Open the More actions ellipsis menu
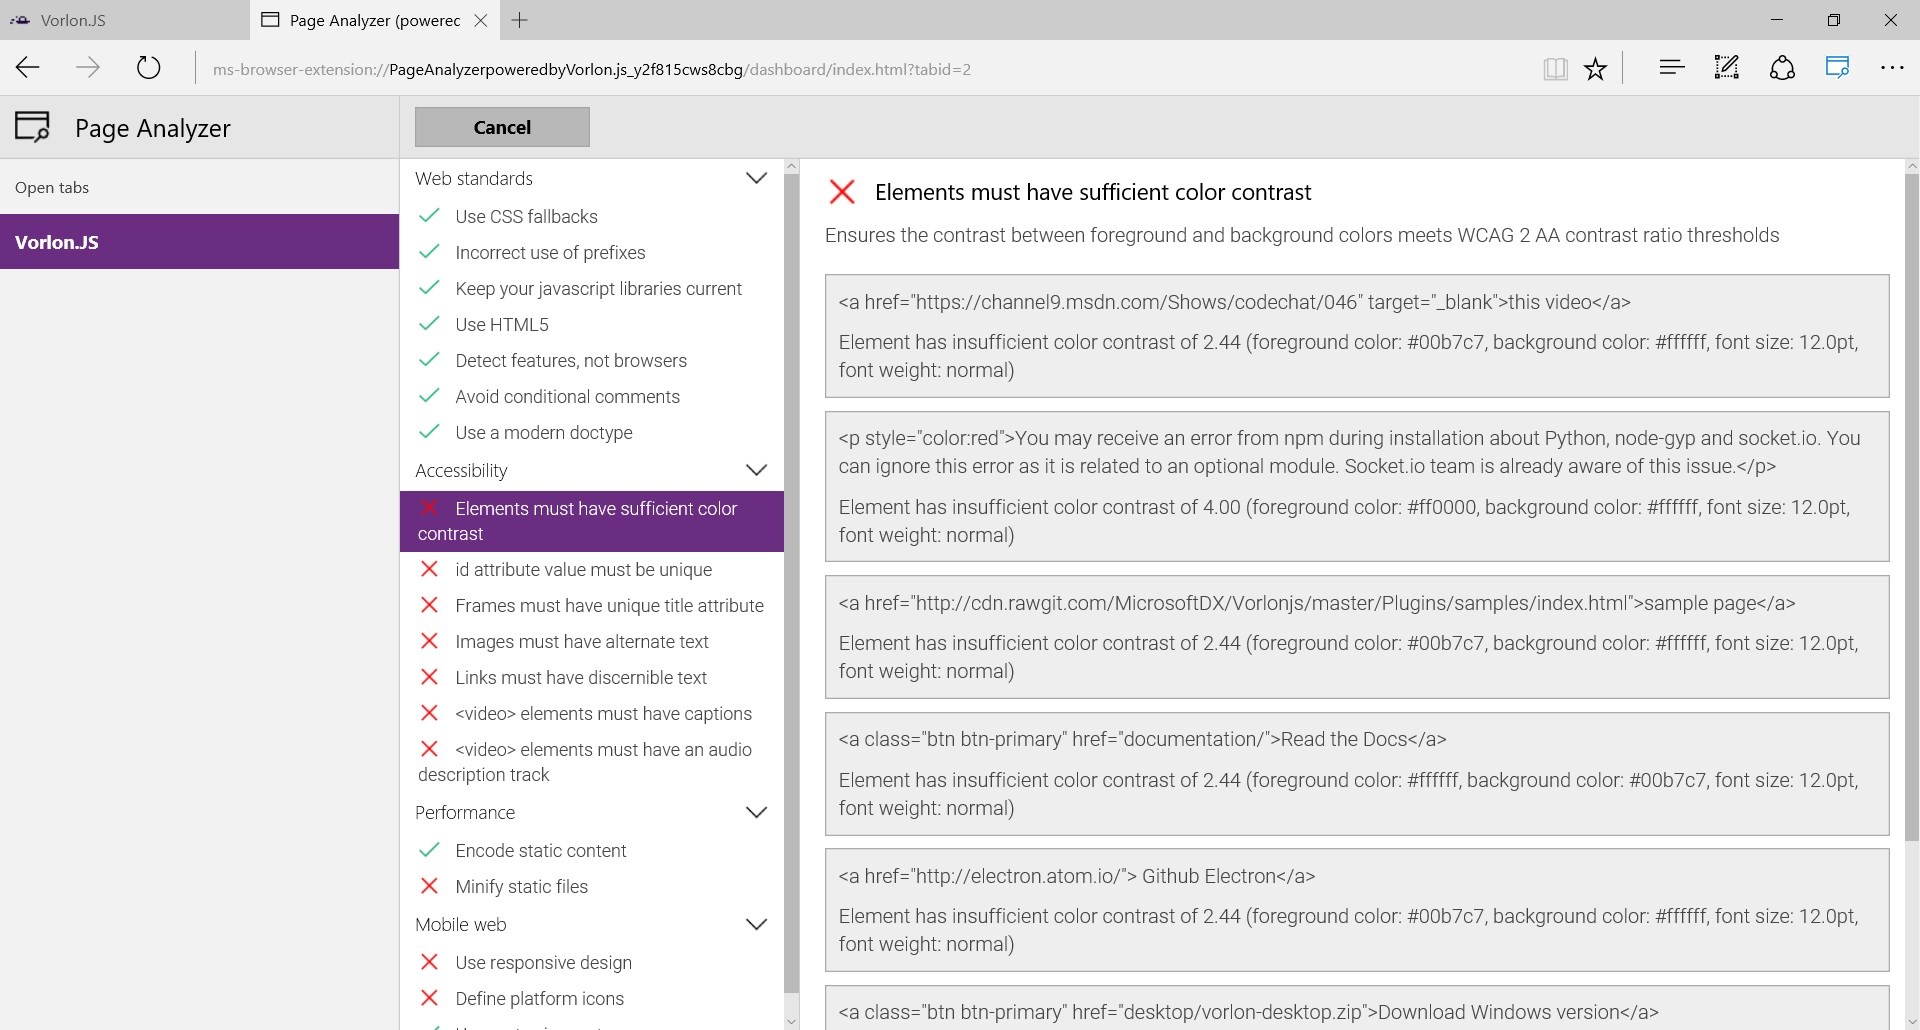This screenshot has width=1920, height=1030. click(1892, 68)
